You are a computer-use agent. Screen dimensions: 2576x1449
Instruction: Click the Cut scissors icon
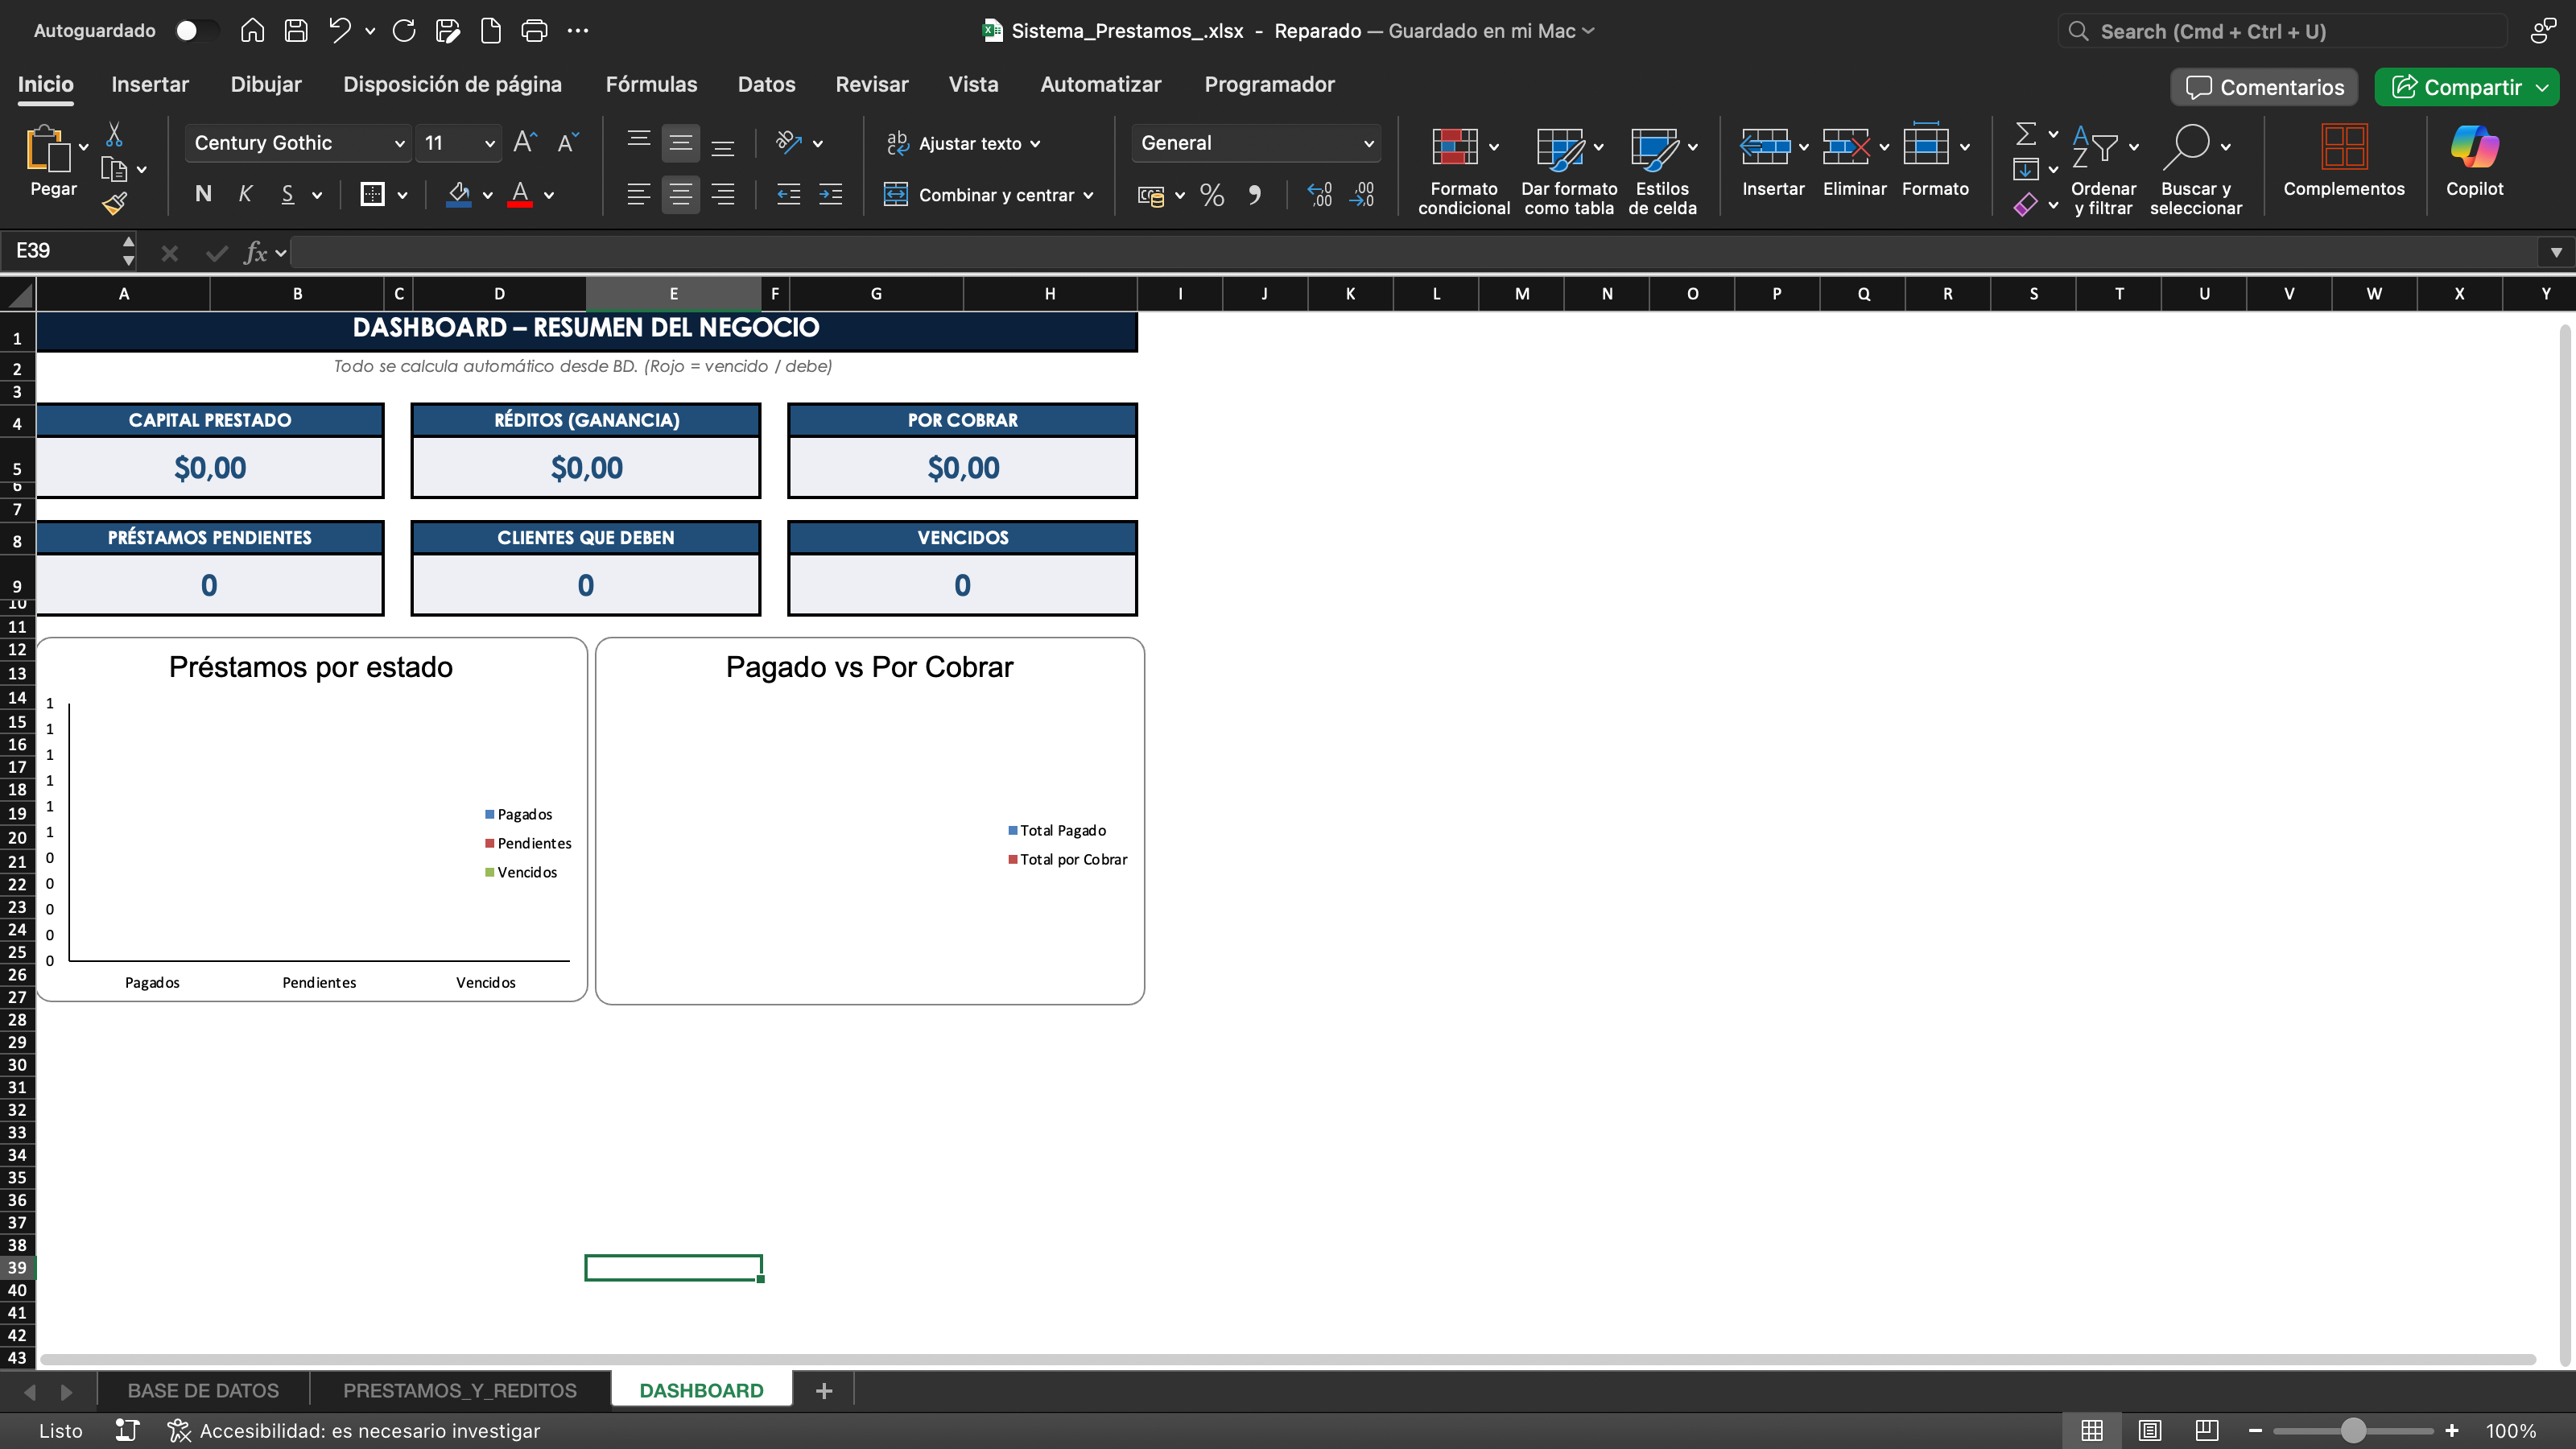pyautogui.click(x=114, y=134)
